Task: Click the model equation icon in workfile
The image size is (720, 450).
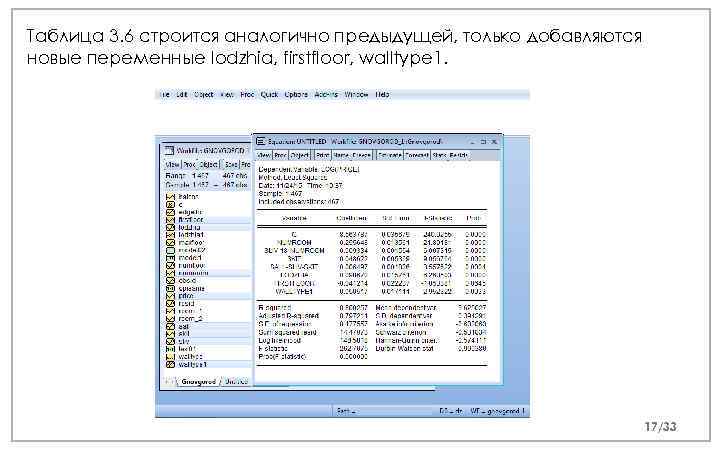Action: pyautogui.click(x=170, y=258)
